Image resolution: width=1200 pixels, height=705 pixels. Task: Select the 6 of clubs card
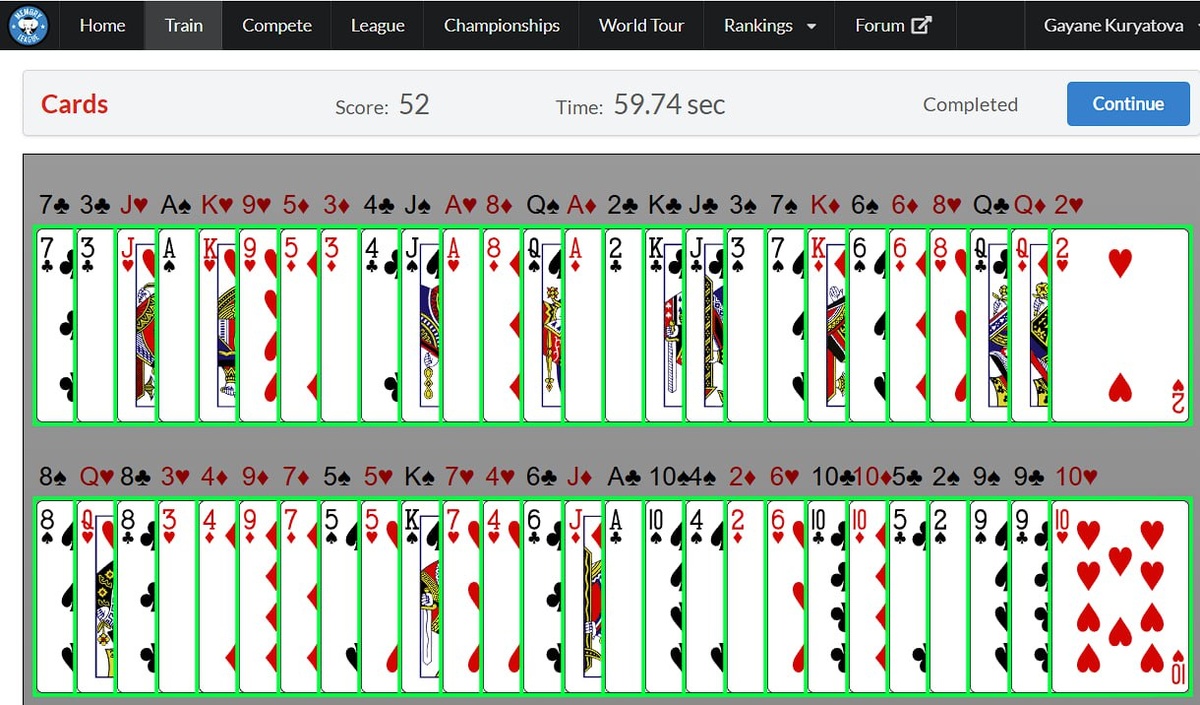(542, 596)
